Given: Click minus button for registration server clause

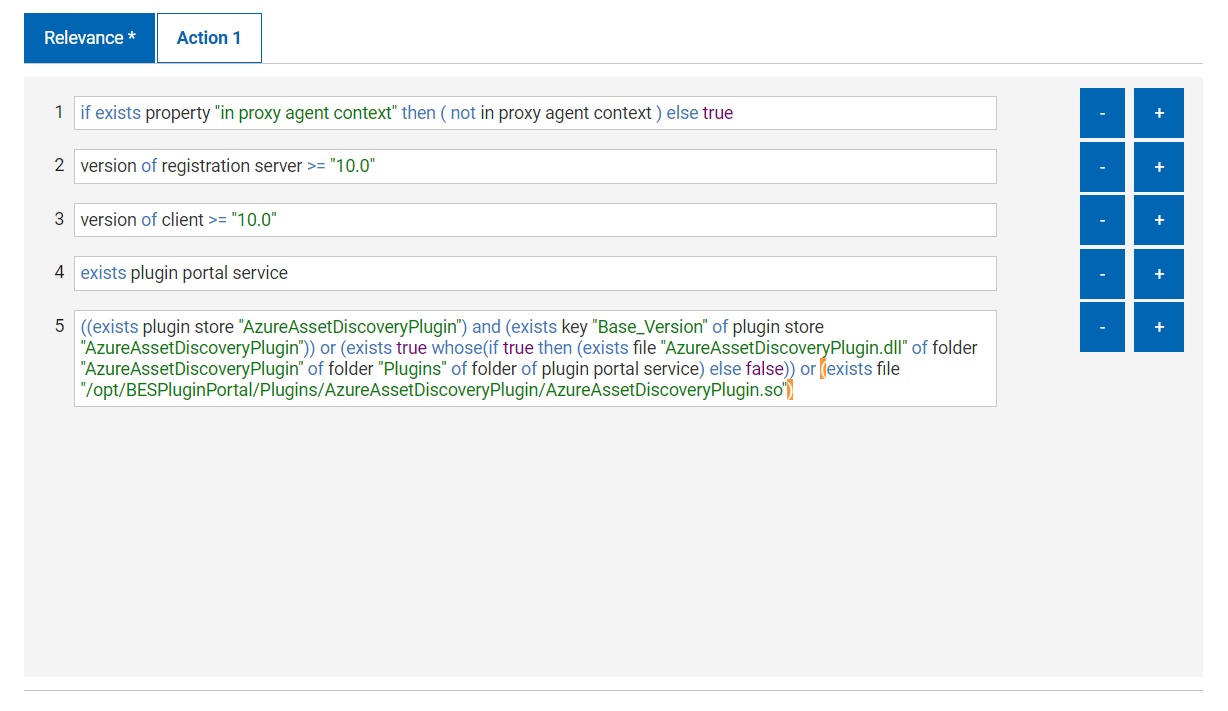Looking at the screenshot, I should point(1102,167).
